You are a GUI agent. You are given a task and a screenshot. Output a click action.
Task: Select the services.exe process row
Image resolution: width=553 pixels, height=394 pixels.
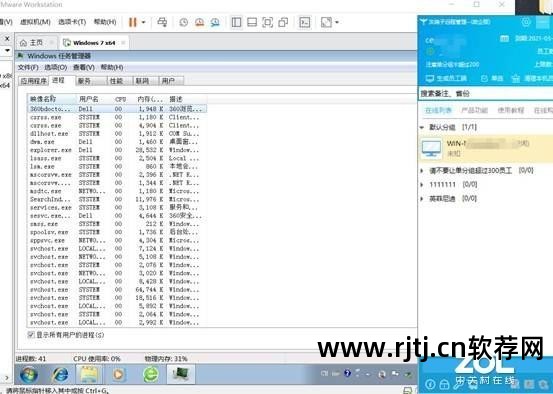tap(117, 207)
